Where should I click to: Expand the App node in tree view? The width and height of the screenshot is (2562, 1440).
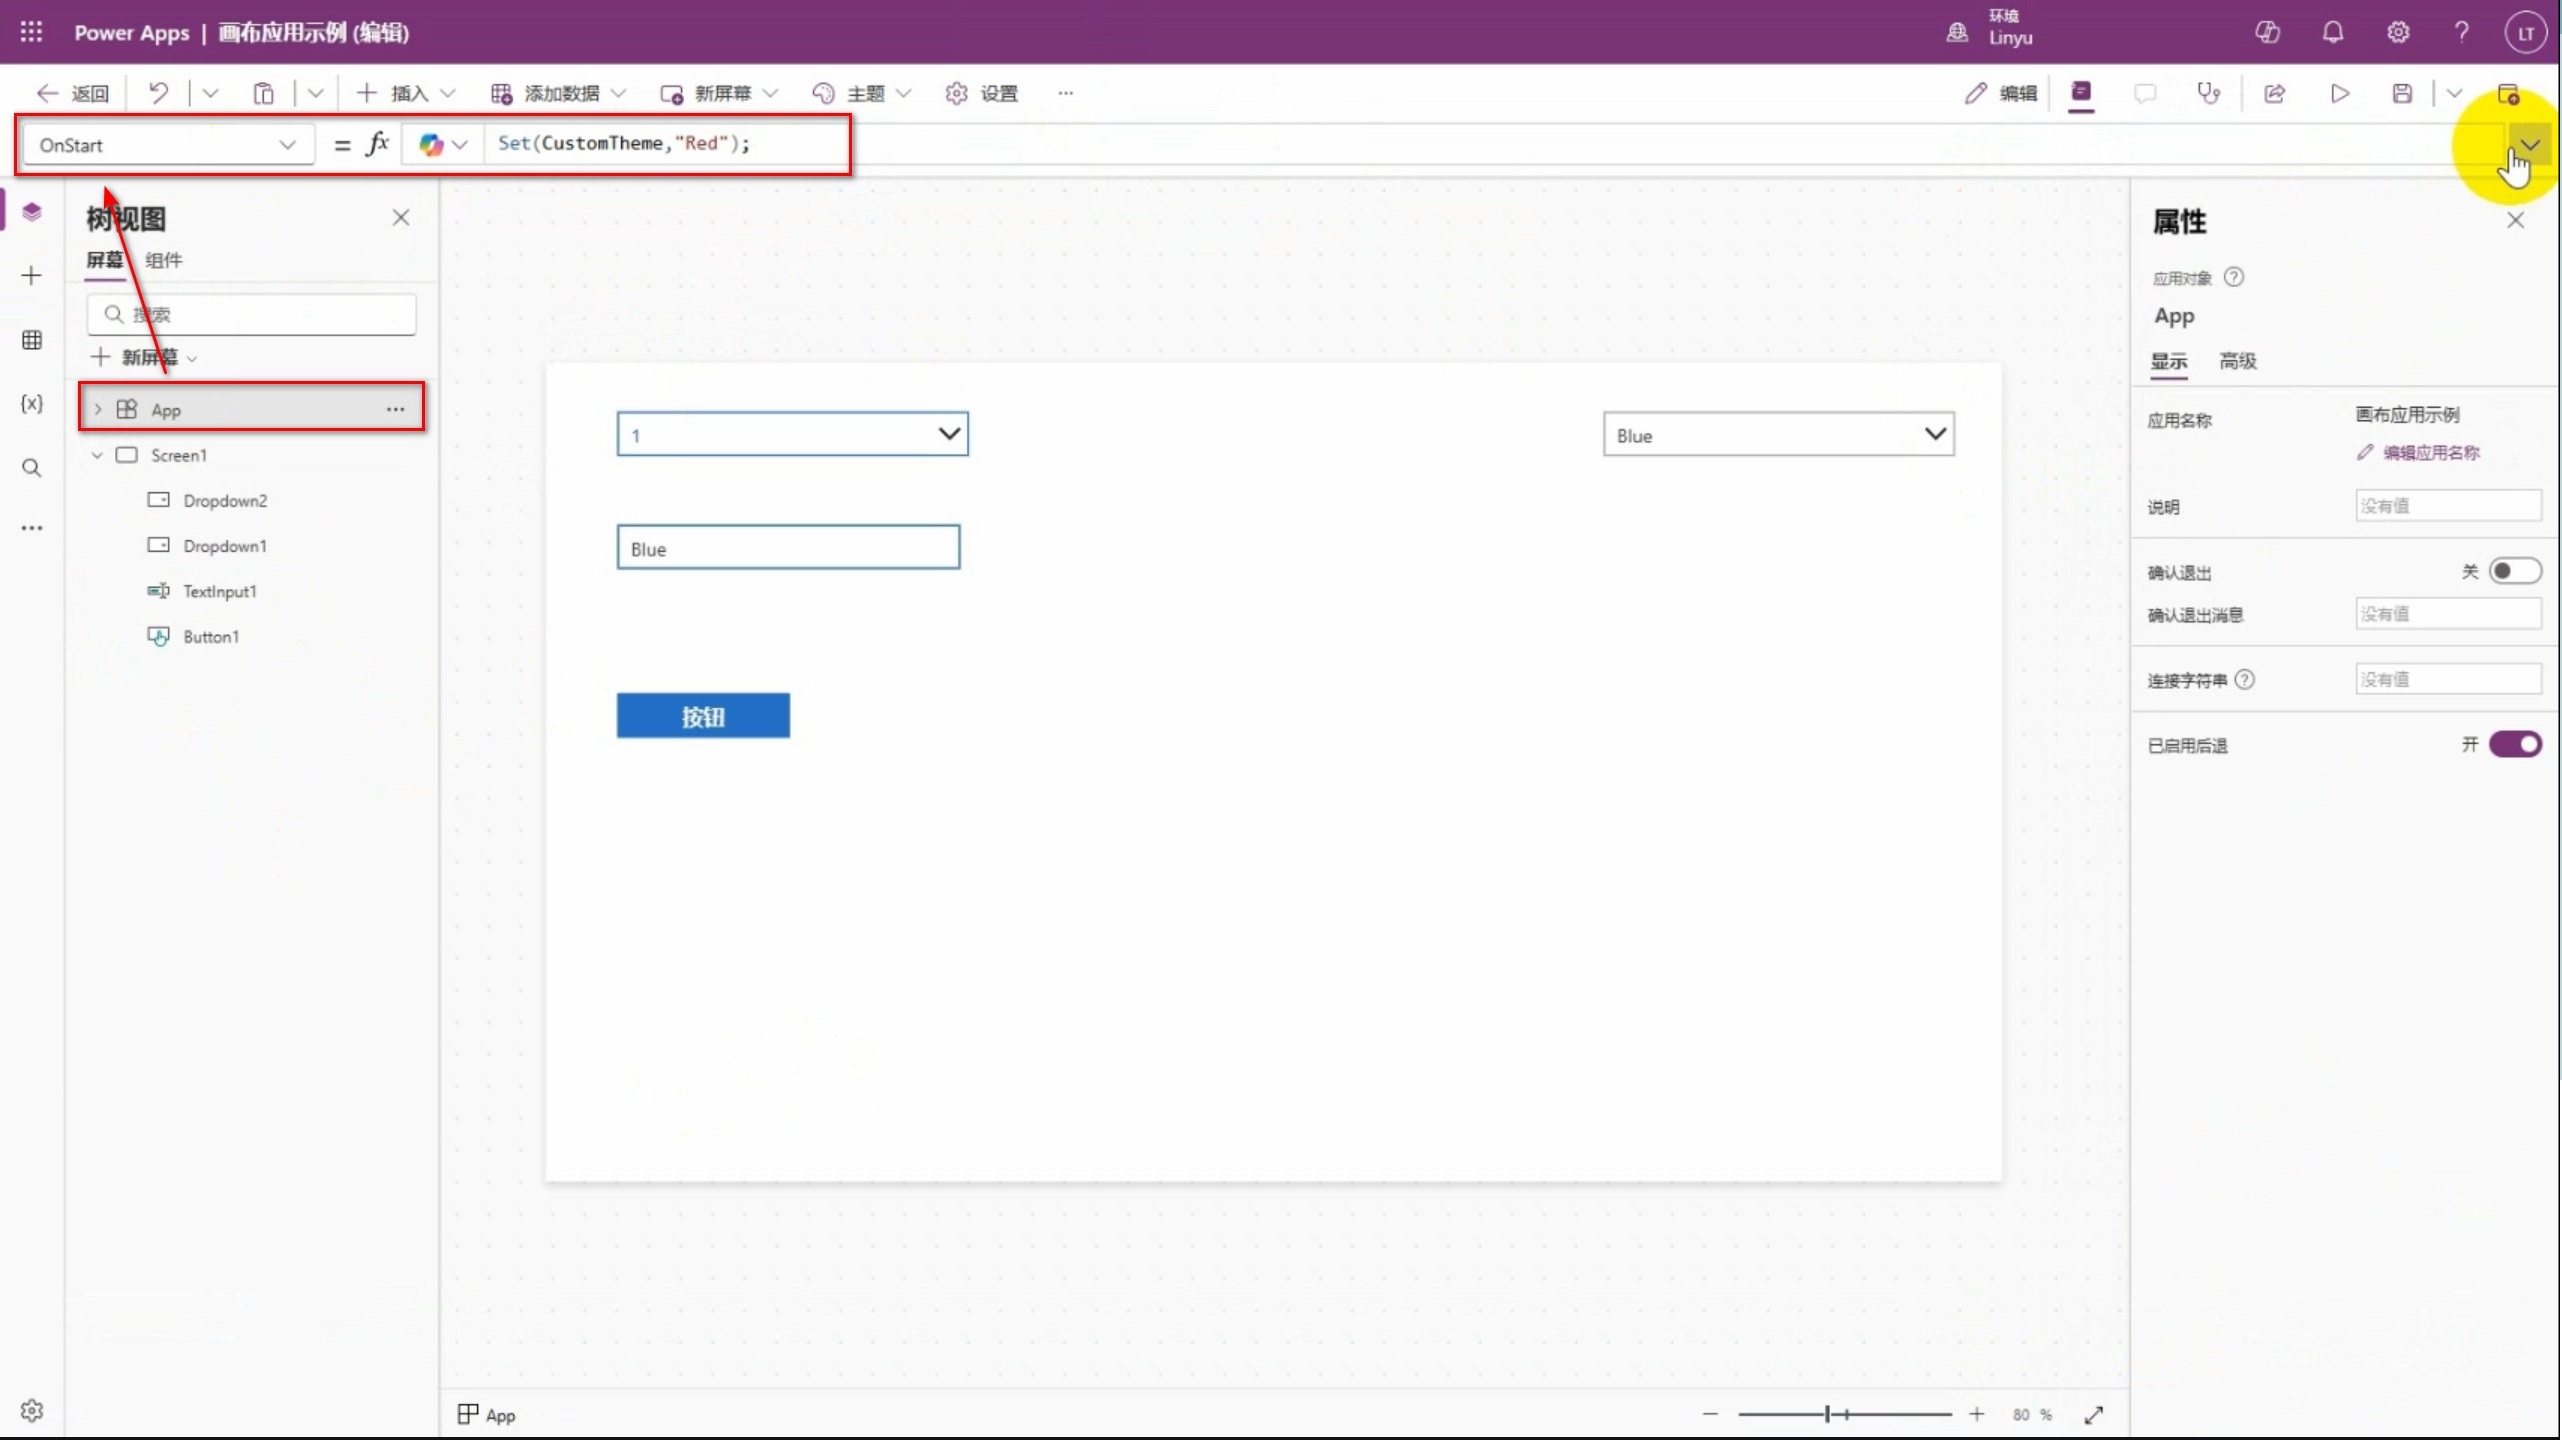pyautogui.click(x=98, y=409)
